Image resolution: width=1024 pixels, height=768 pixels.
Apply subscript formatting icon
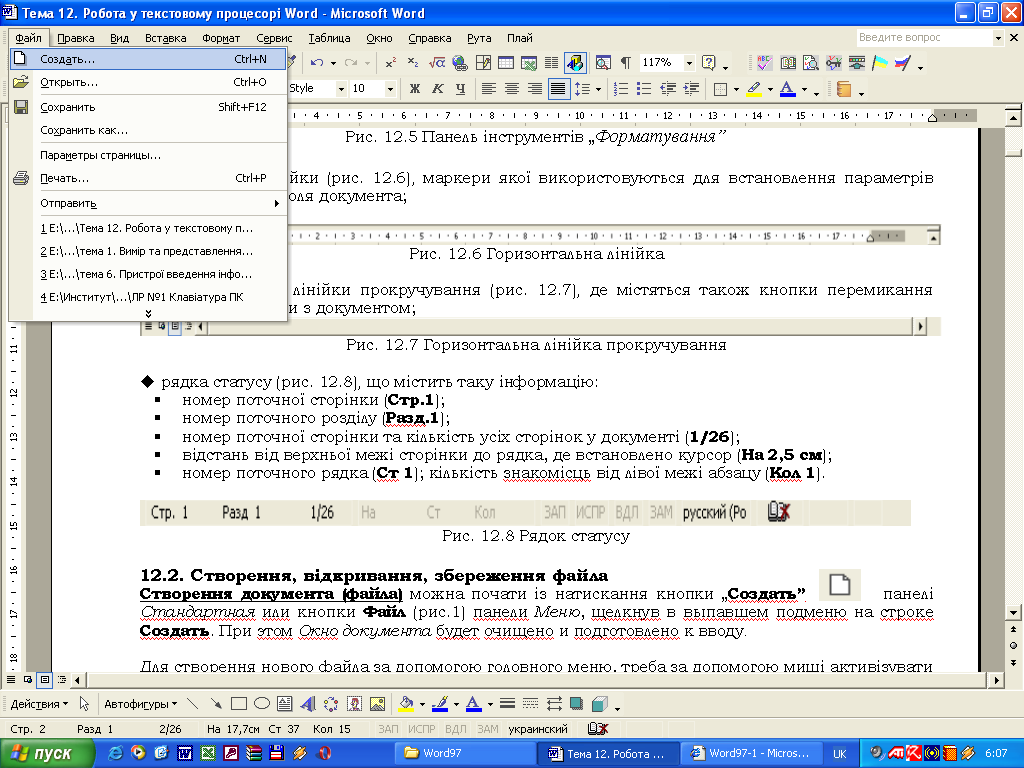413,63
